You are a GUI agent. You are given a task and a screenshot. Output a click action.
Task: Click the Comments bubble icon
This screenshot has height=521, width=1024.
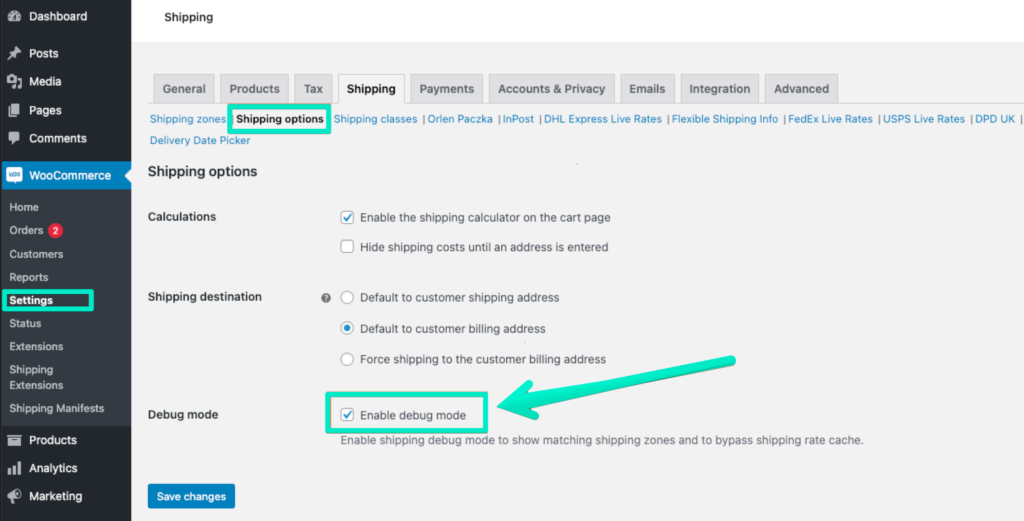click(x=14, y=139)
